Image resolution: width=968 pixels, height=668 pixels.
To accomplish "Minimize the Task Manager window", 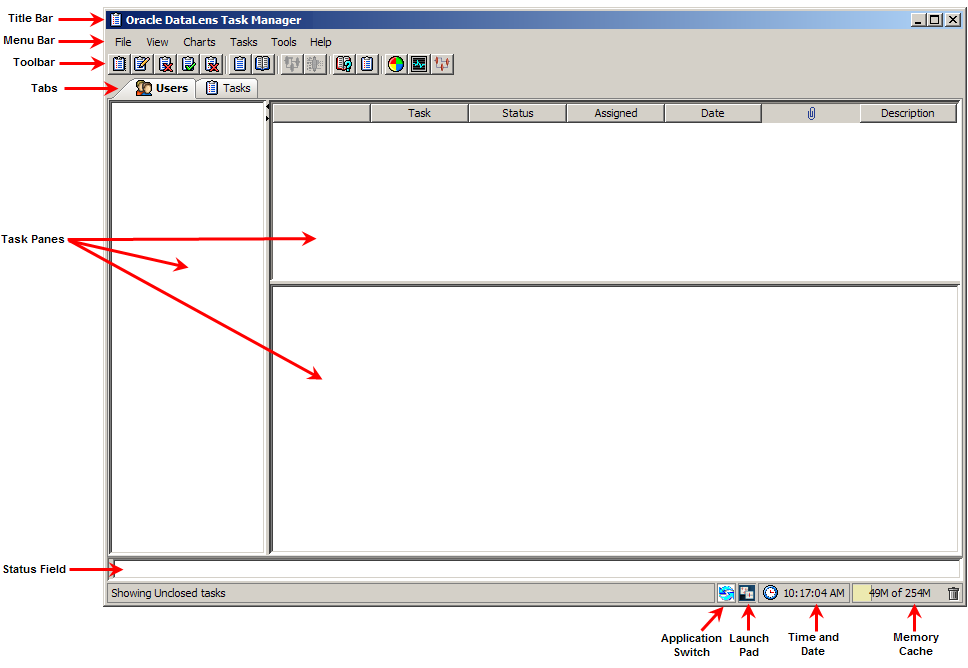I will pos(918,20).
